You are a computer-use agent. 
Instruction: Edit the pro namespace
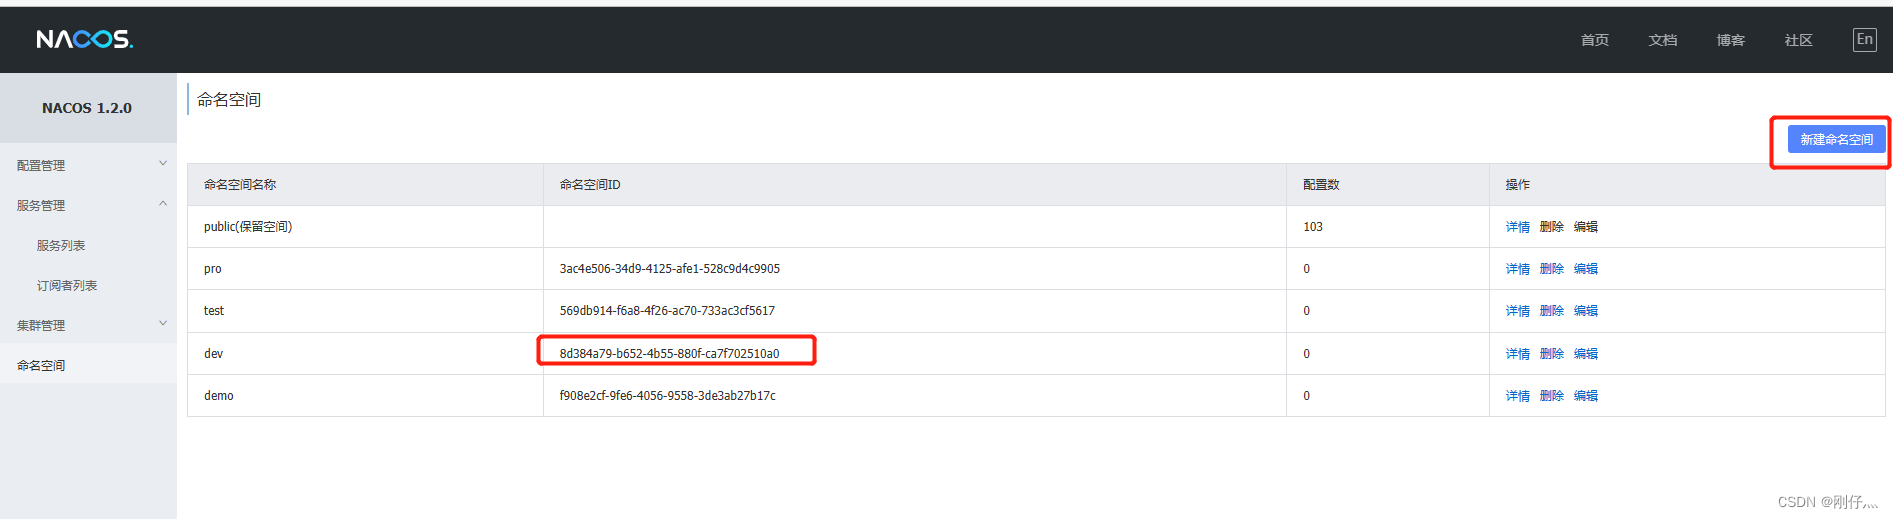click(x=1585, y=269)
